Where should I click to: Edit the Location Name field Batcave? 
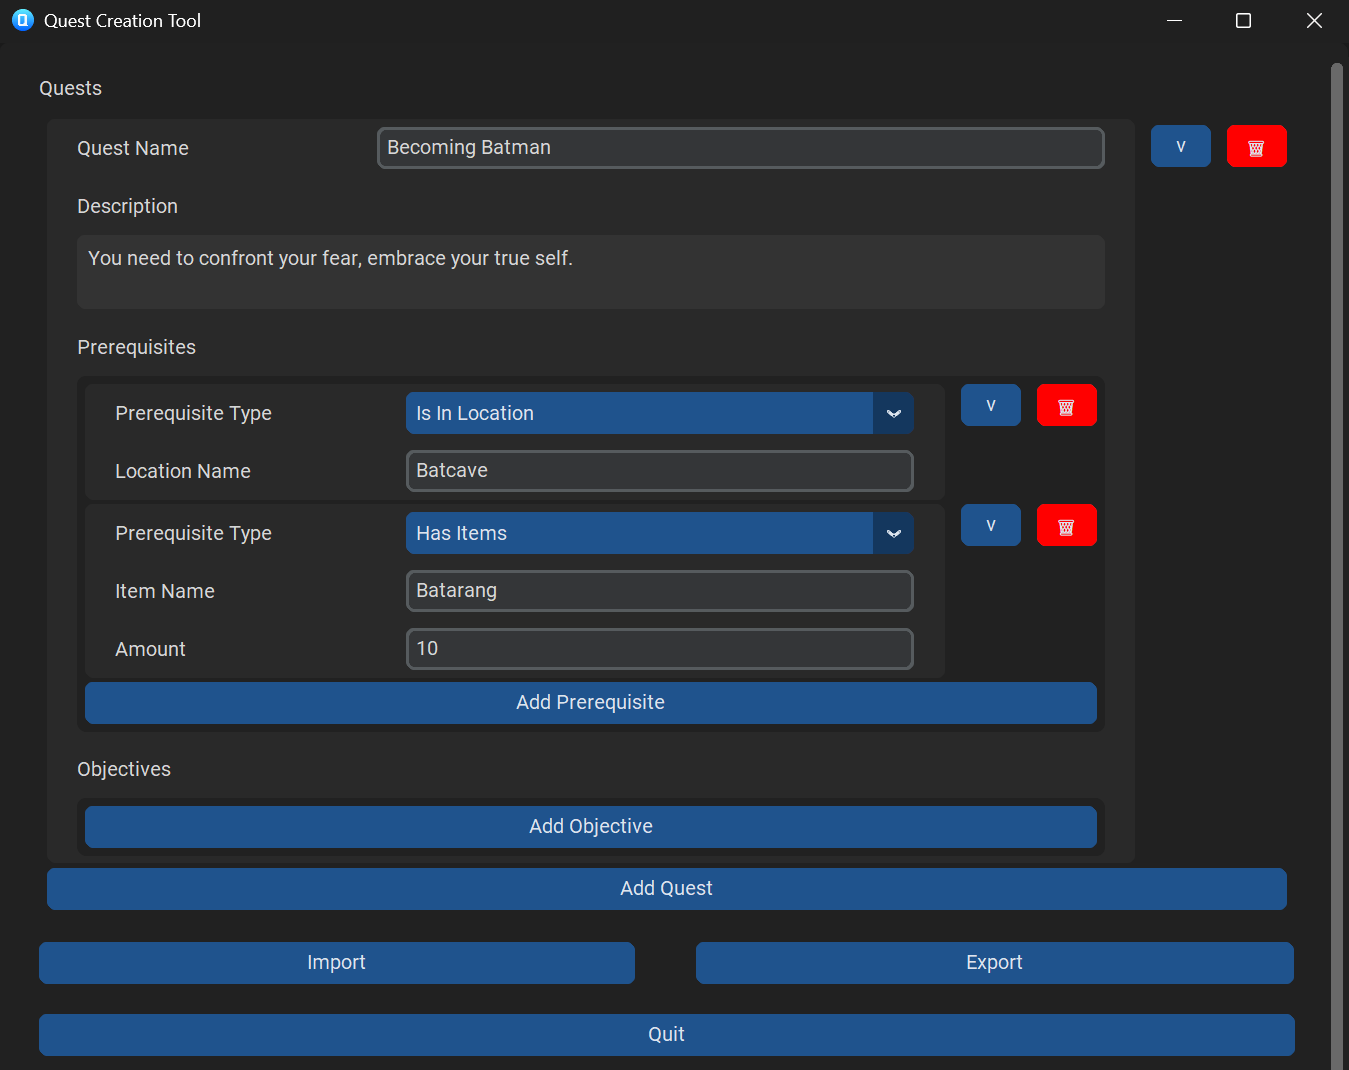pyautogui.click(x=659, y=471)
